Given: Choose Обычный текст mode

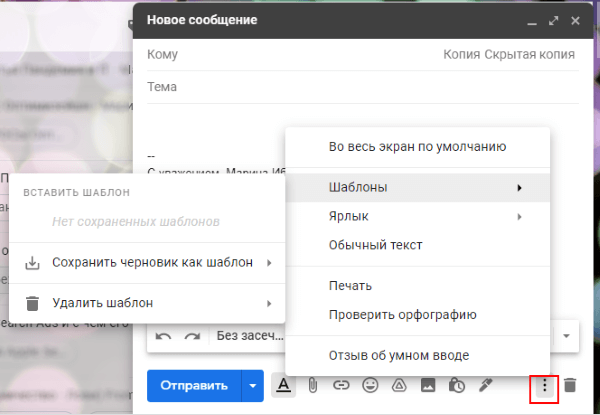Looking at the screenshot, I should [417, 245].
